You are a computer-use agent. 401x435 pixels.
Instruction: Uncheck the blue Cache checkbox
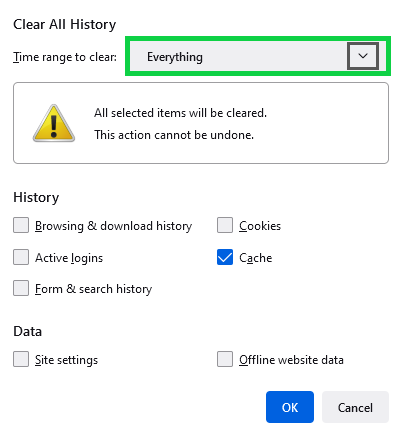coord(225,257)
